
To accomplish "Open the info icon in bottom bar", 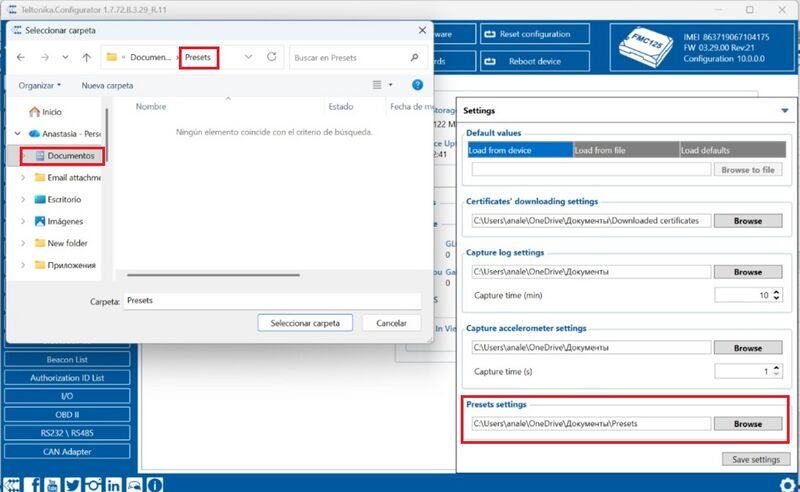I will [x=155, y=484].
